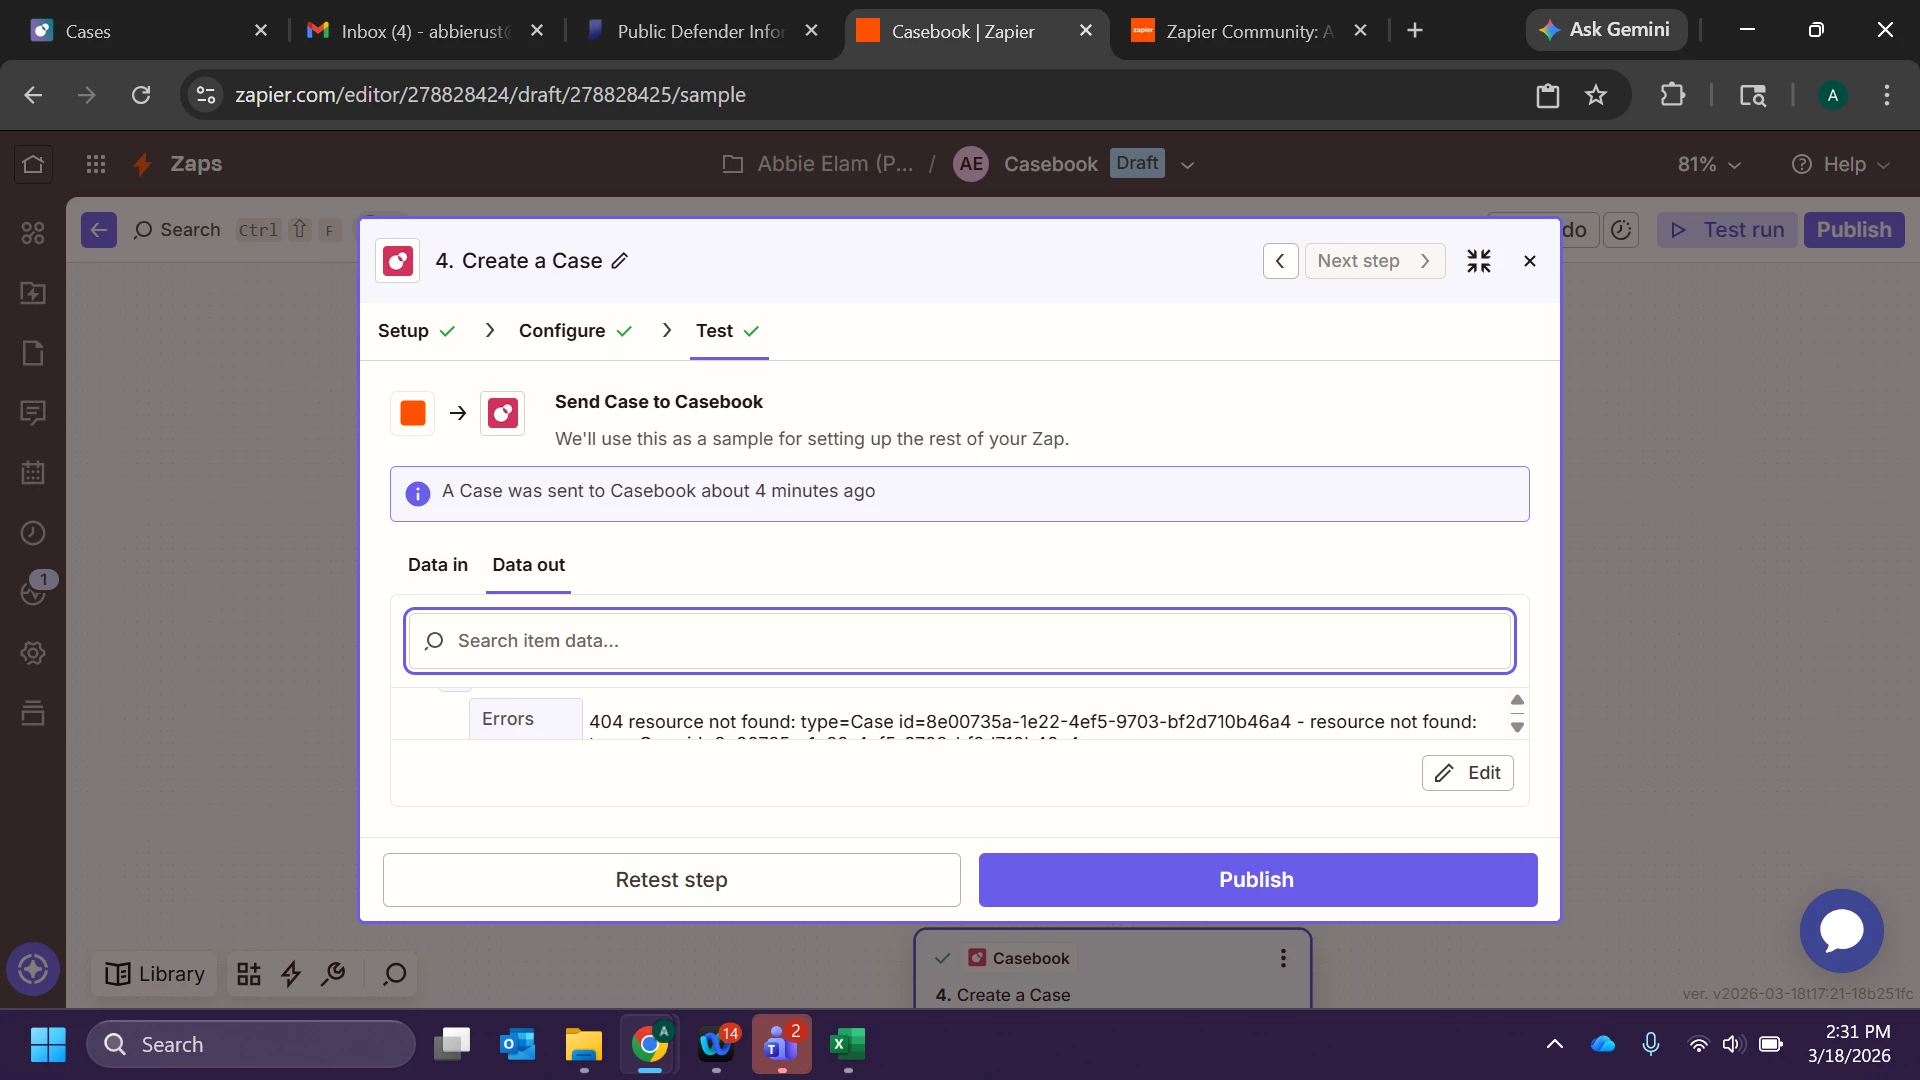Viewport: 1920px width, 1080px height.
Task: Click the pencil icon to rename step
Action: [620, 261]
